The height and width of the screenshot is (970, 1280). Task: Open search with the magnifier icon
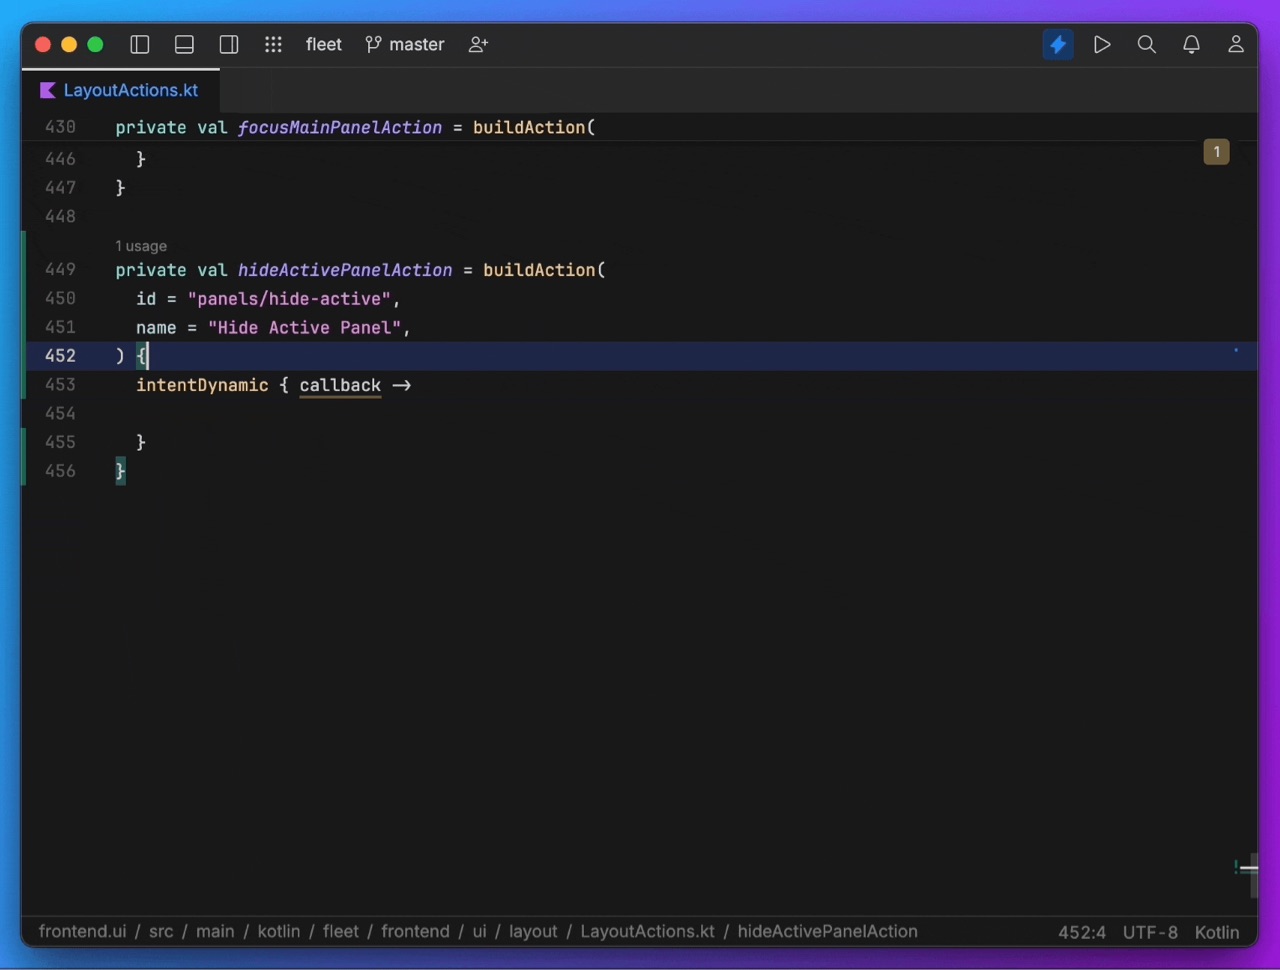pos(1146,44)
